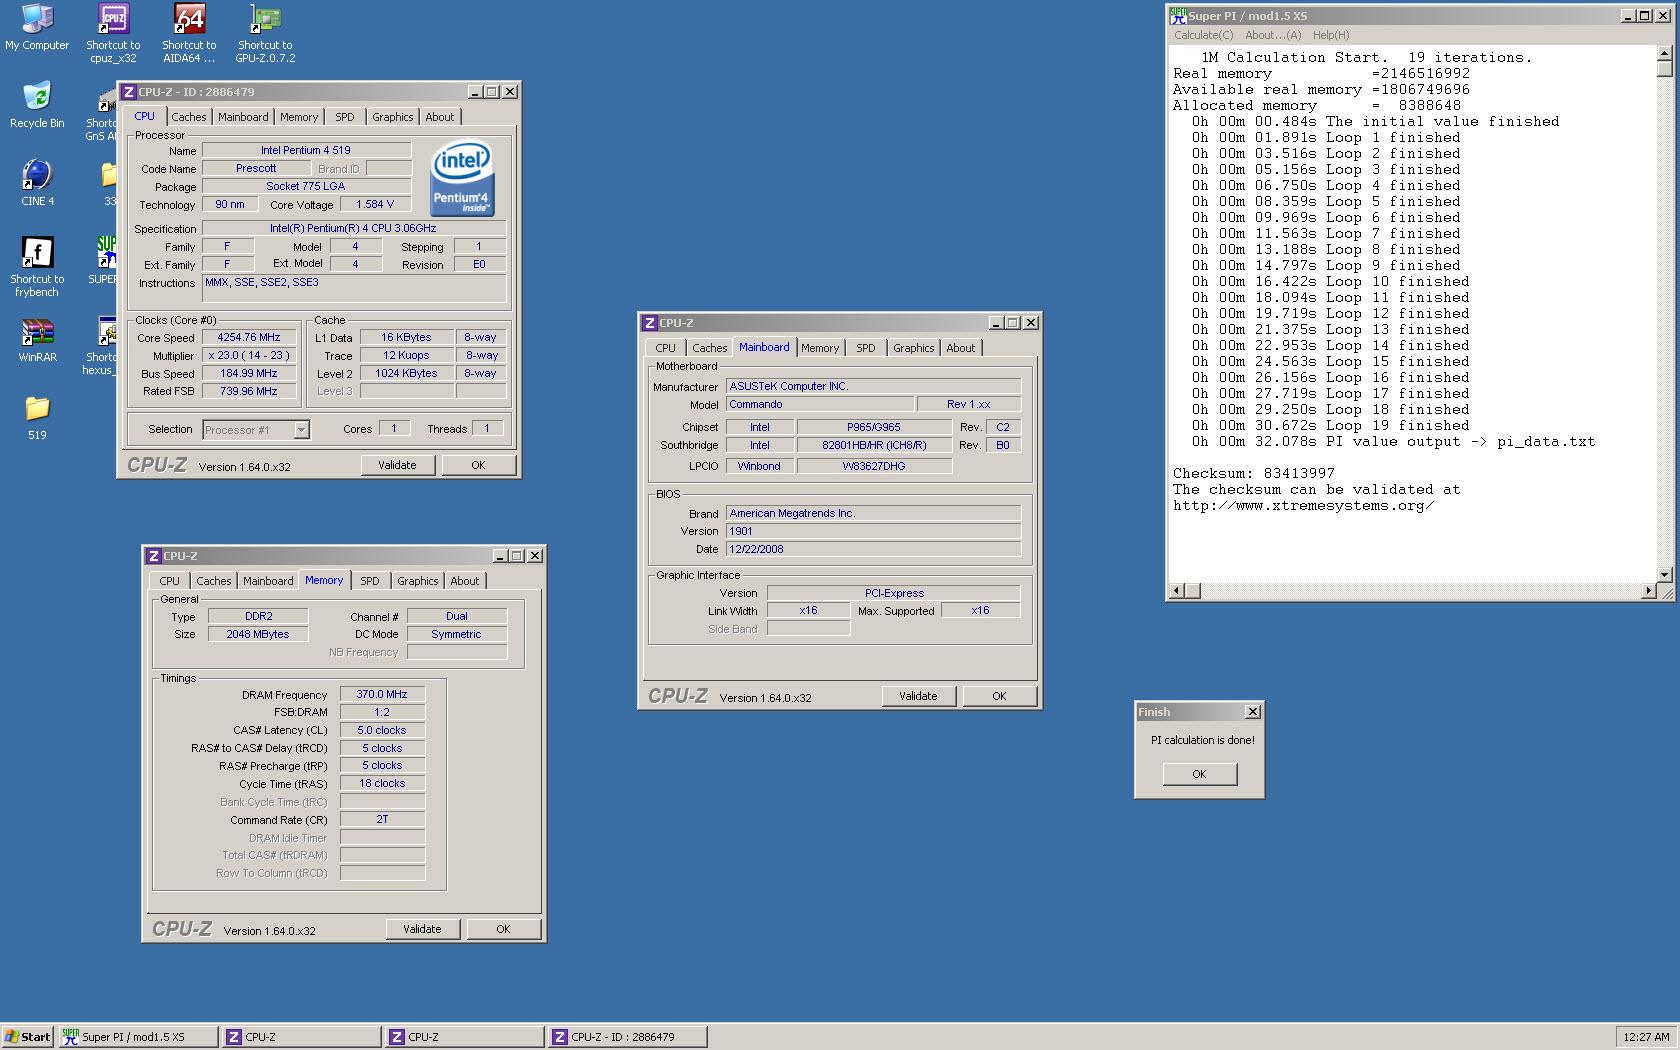Click OK in the CPU-Z Mainboard window
Image resolution: width=1680 pixels, height=1050 pixels.
point(999,696)
